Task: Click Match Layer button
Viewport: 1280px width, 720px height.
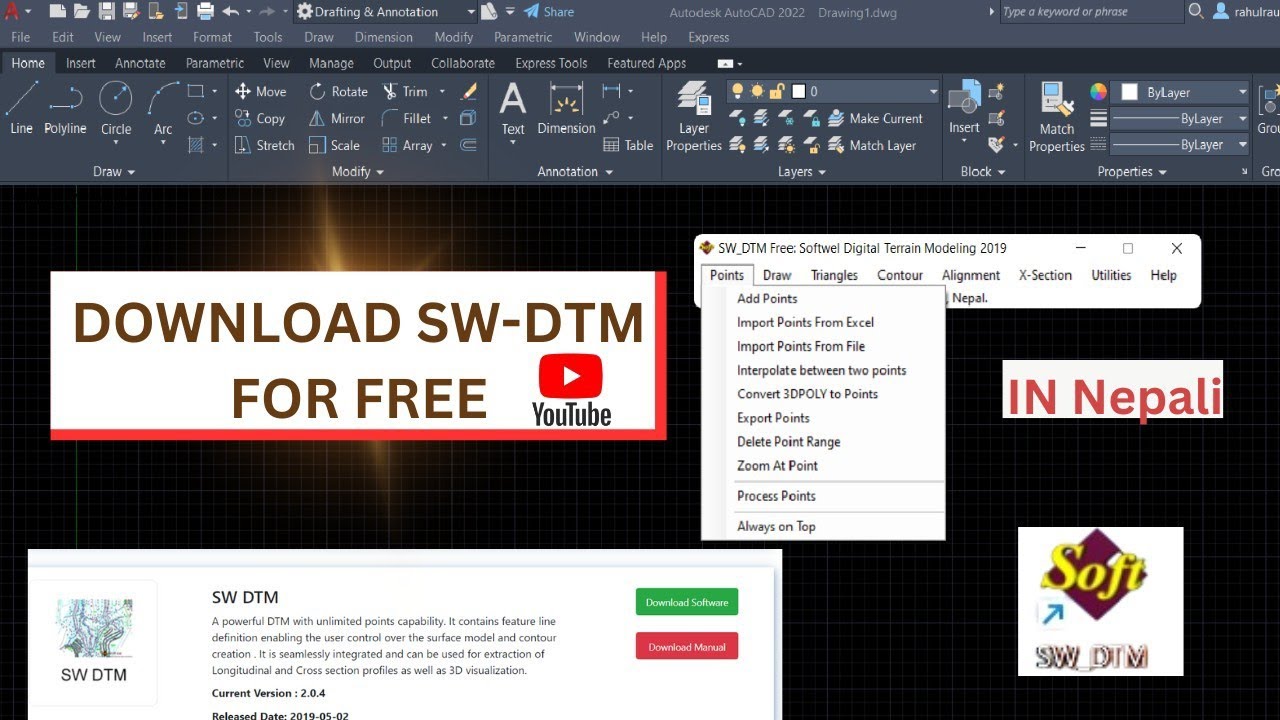Action: tap(872, 145)
